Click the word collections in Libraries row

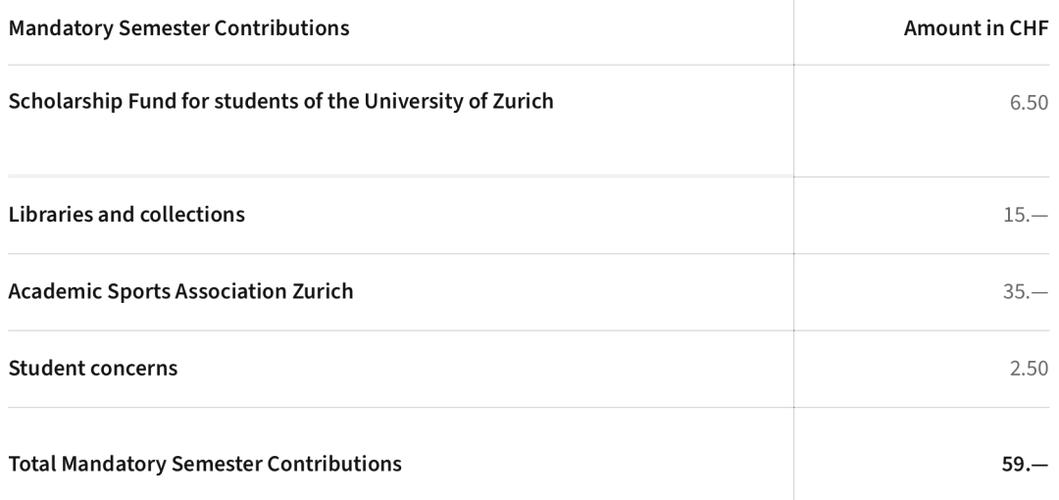click(192, 214)
